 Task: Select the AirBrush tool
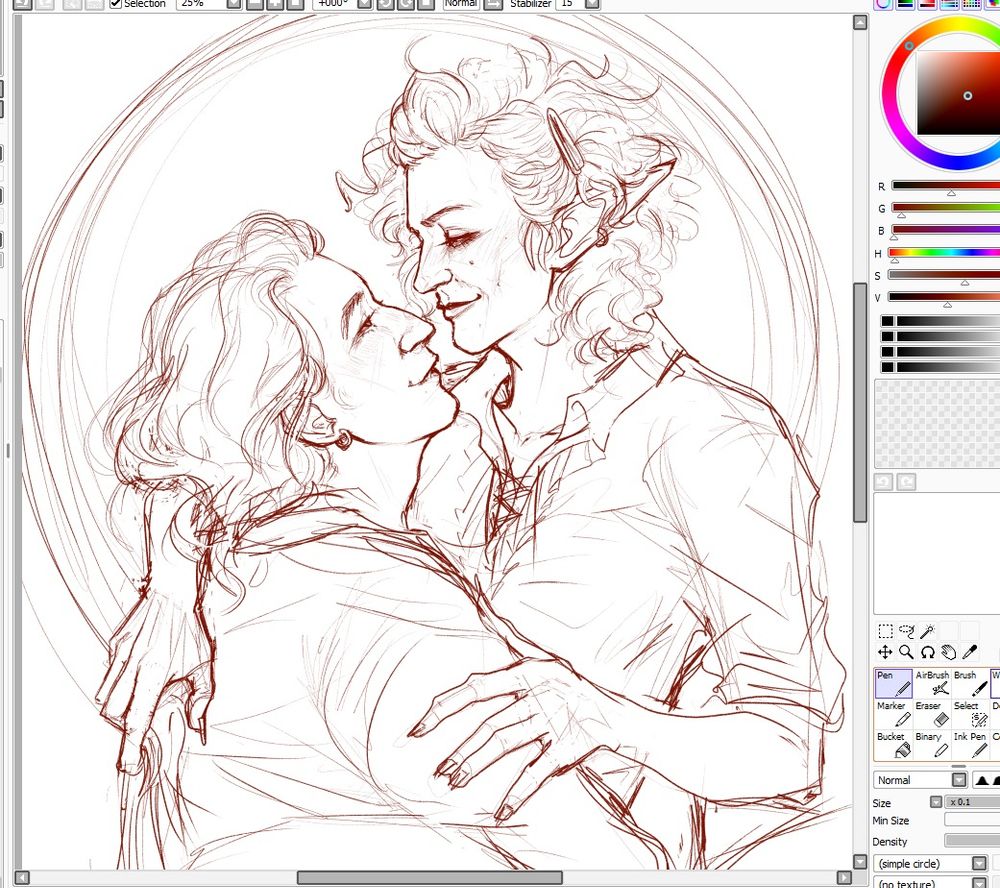[933, 682]
